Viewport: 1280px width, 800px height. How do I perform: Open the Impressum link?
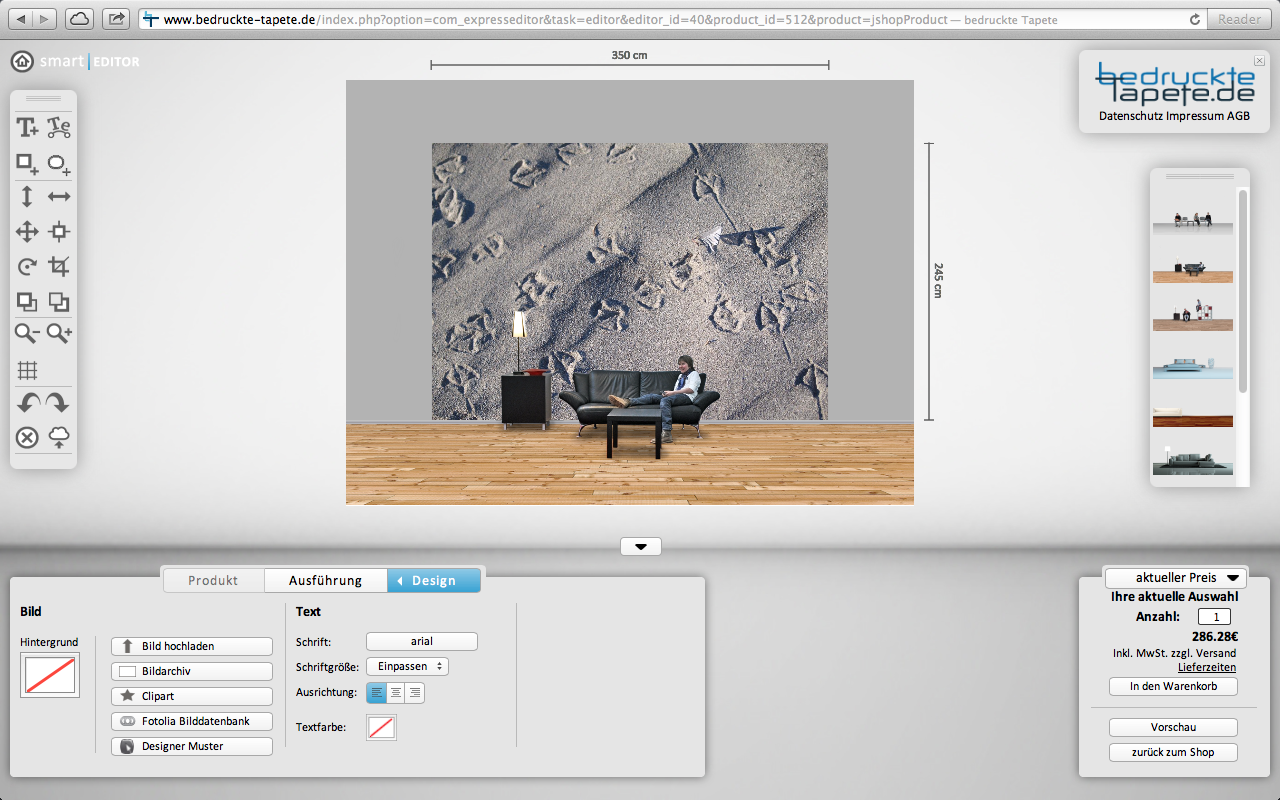[1195, 116]
